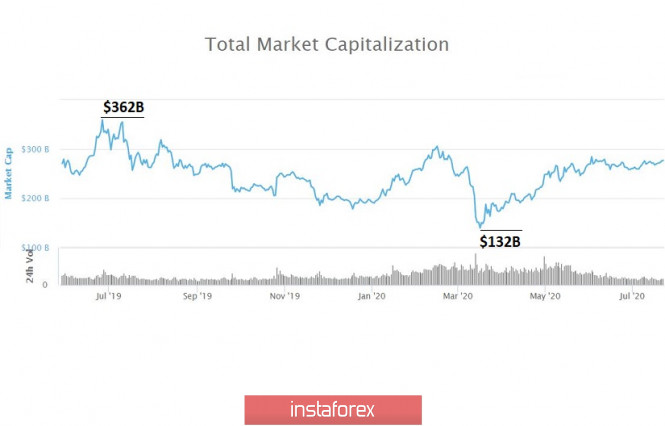Select the Jul '19 date marker
The image size is (665, 426).
click(x=107, y=297)
